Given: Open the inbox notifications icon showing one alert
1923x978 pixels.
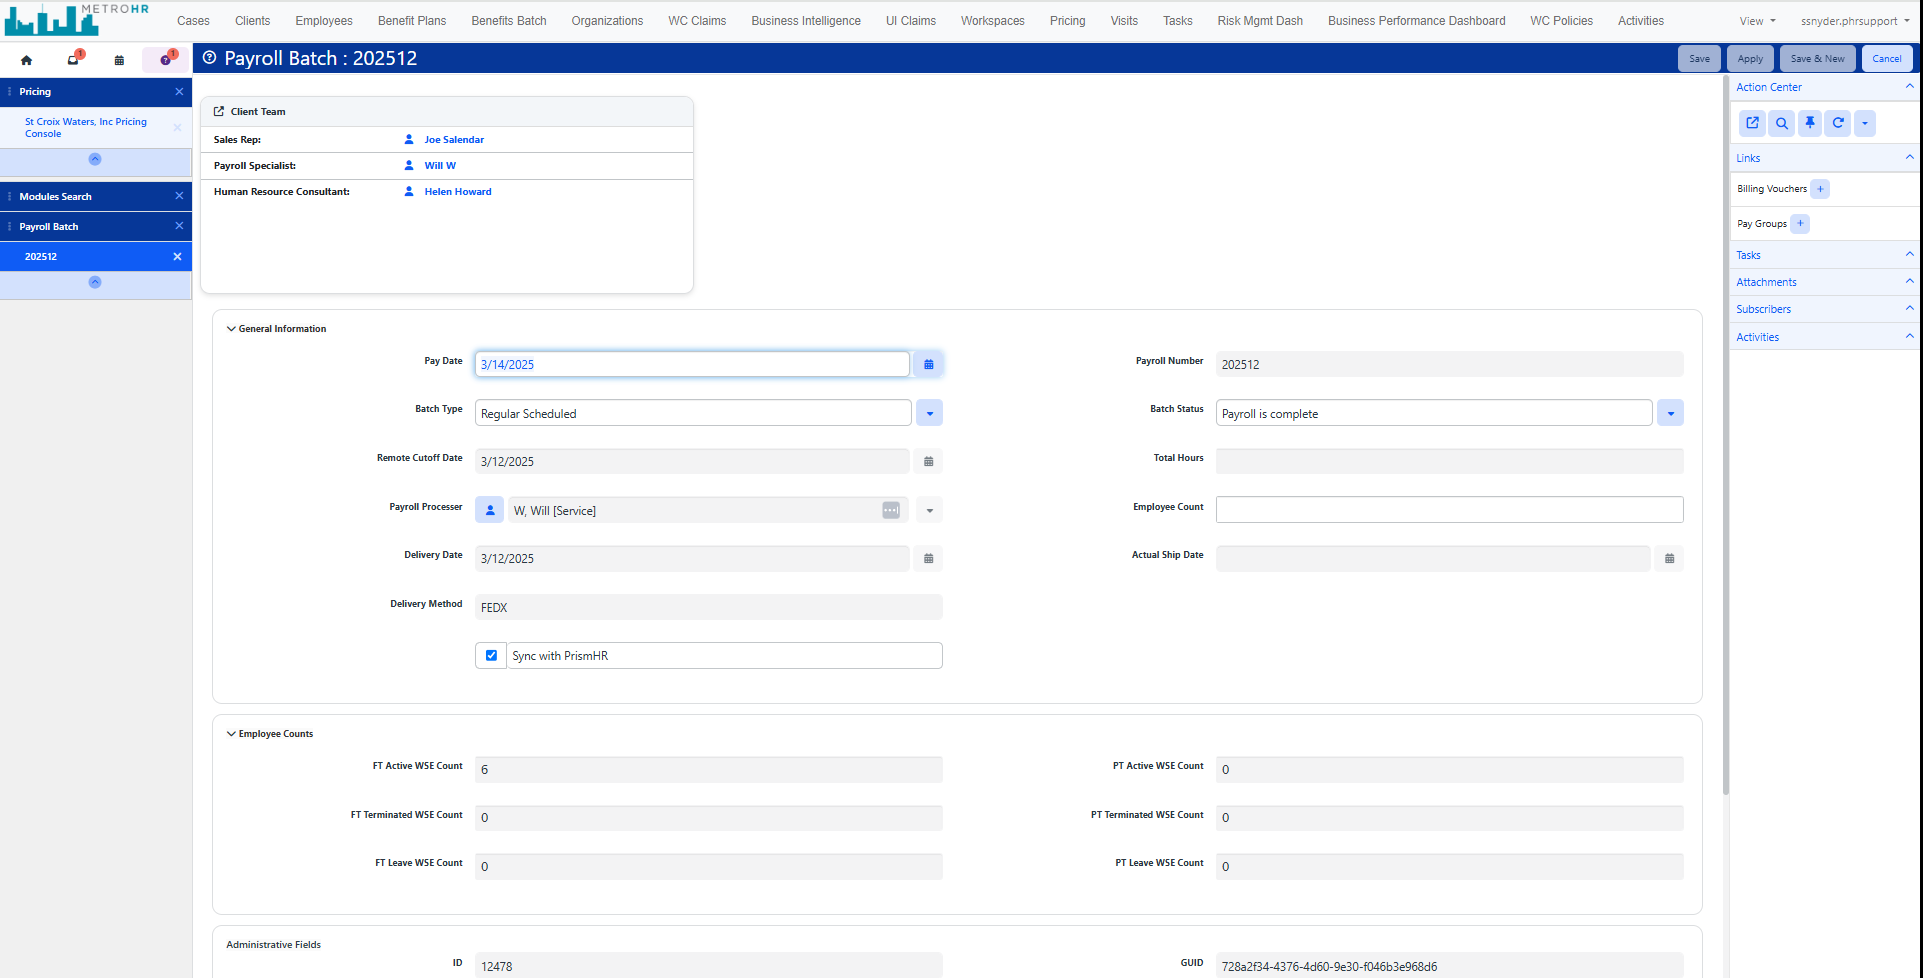Looking at the screenshot, I should coord(72,59).
